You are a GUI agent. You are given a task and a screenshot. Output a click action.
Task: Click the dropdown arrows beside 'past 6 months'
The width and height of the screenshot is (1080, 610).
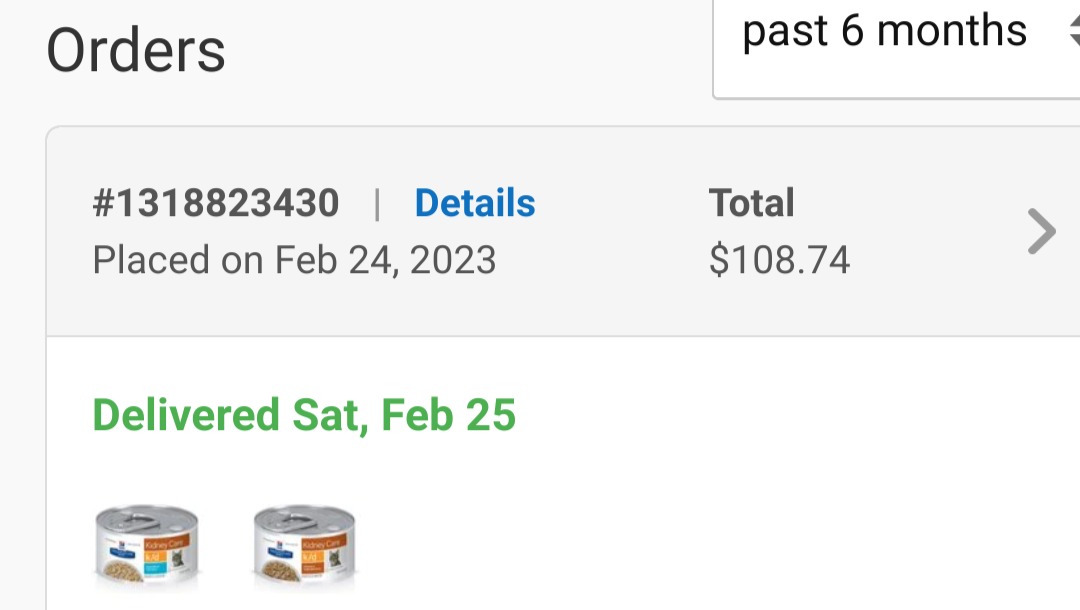point(1074,31)
